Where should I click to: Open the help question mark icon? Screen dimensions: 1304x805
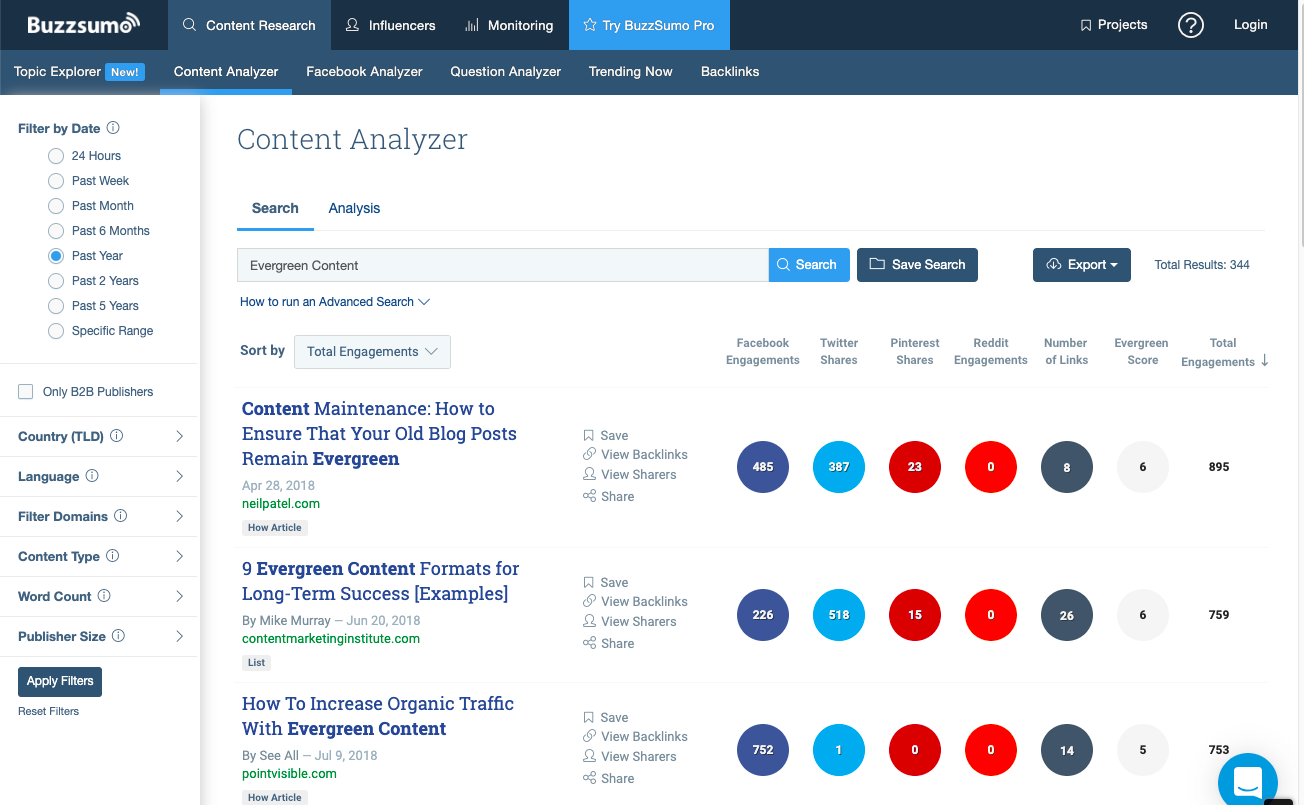tap(1190, 25)
